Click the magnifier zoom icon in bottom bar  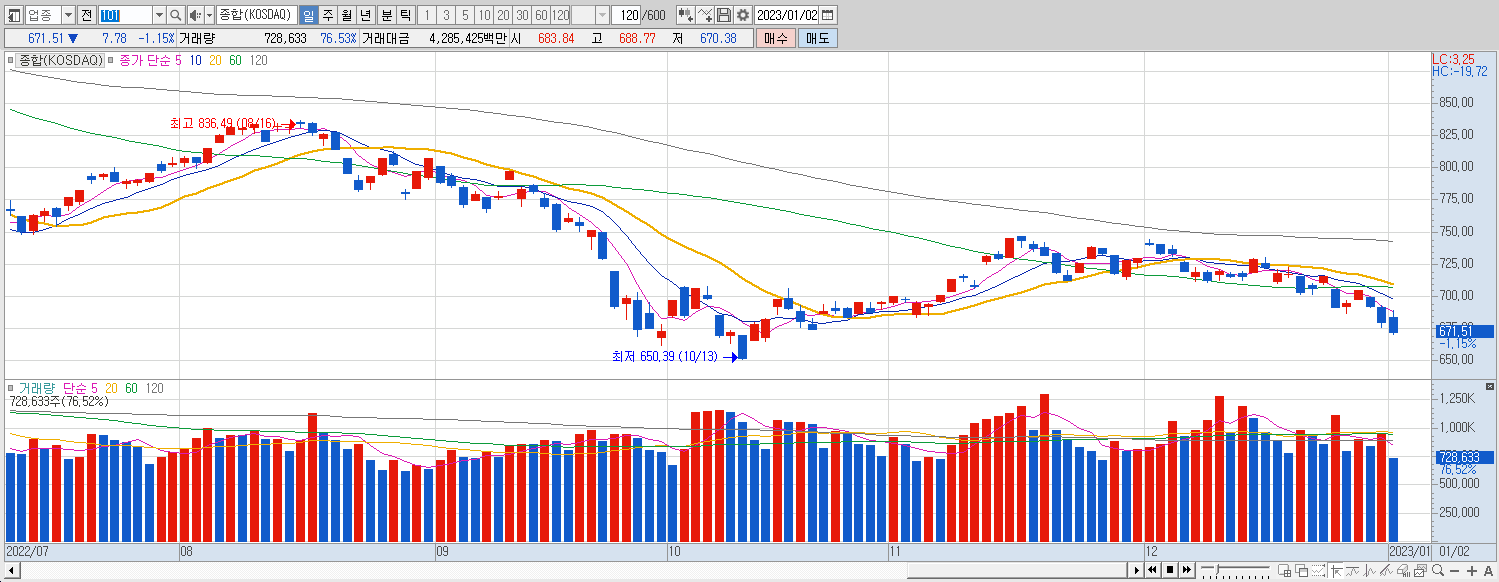[x=1438, y=570]
